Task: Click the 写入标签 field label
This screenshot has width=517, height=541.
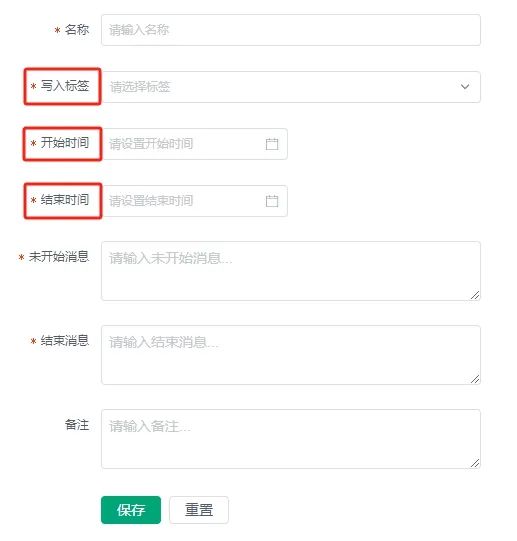Action: point(65,86)
